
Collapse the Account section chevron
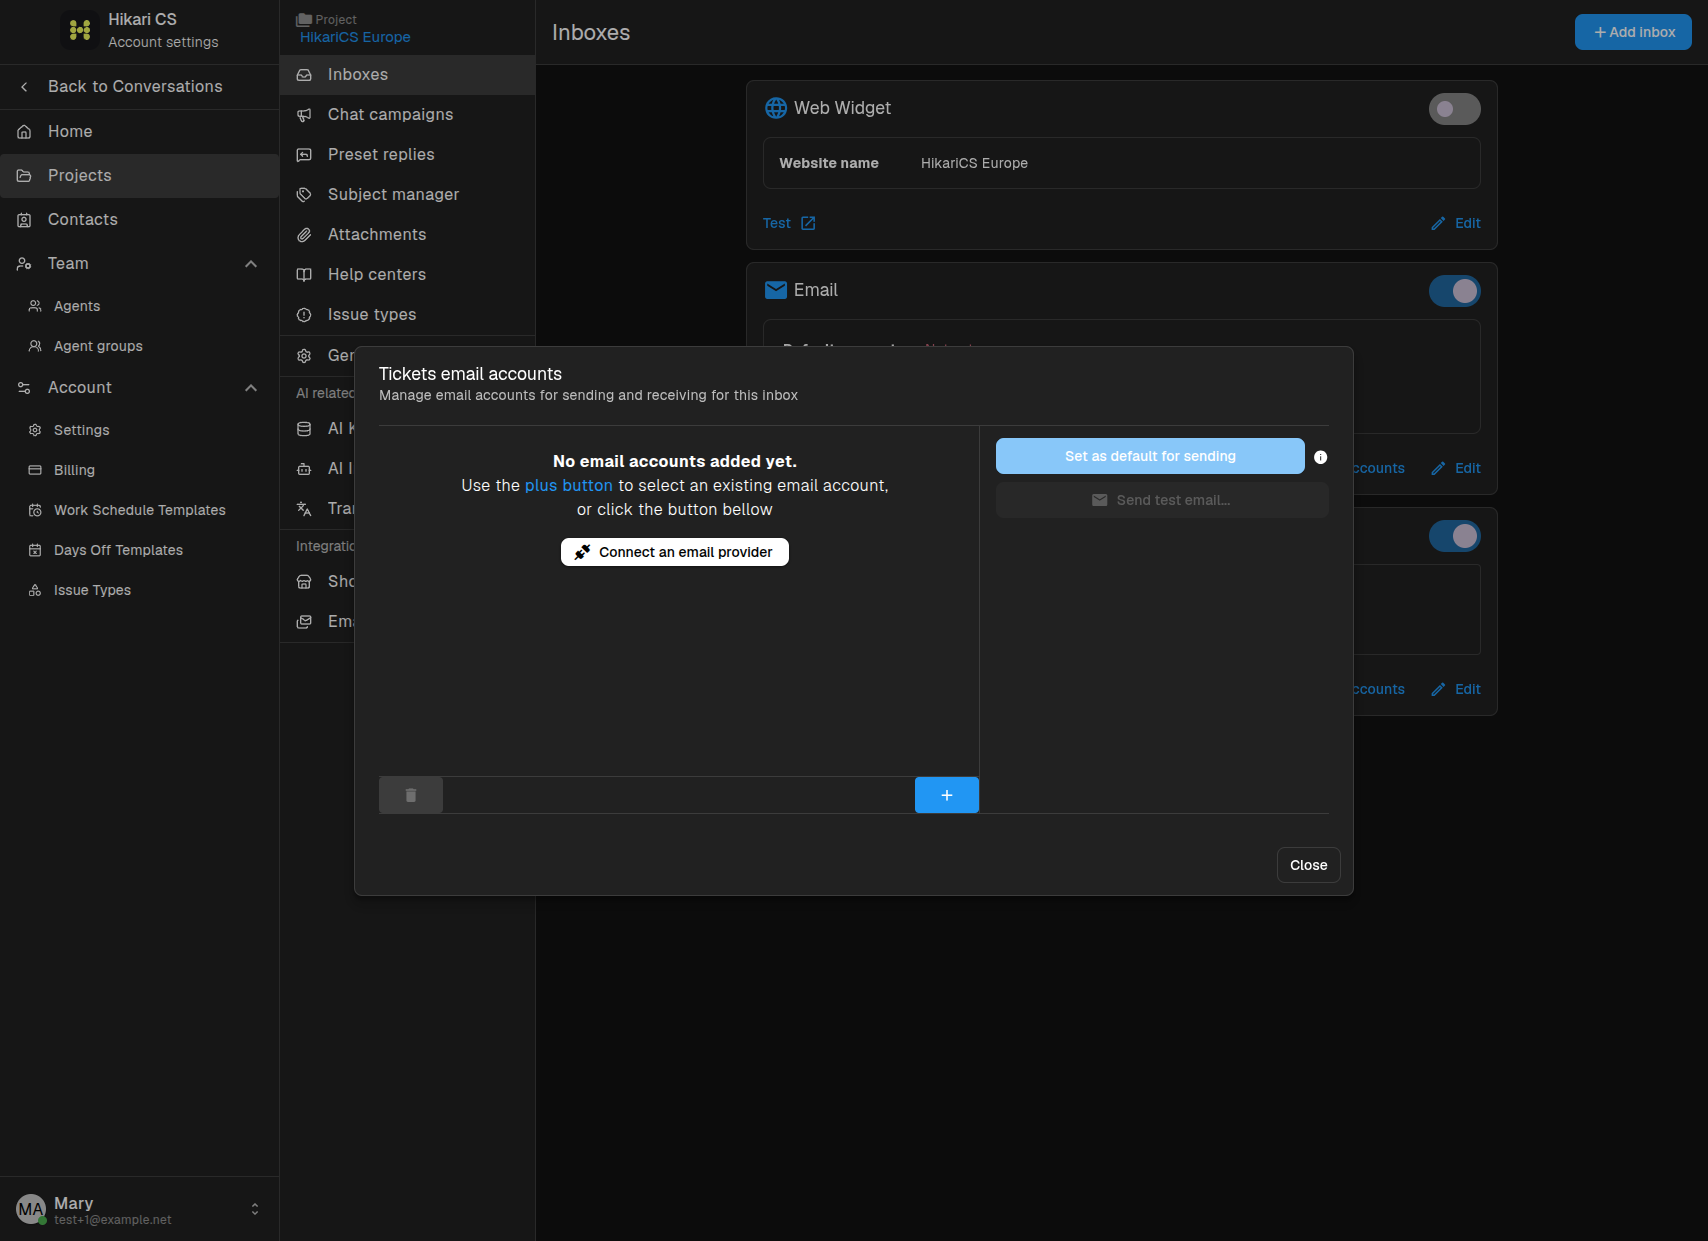pos(251,388)
